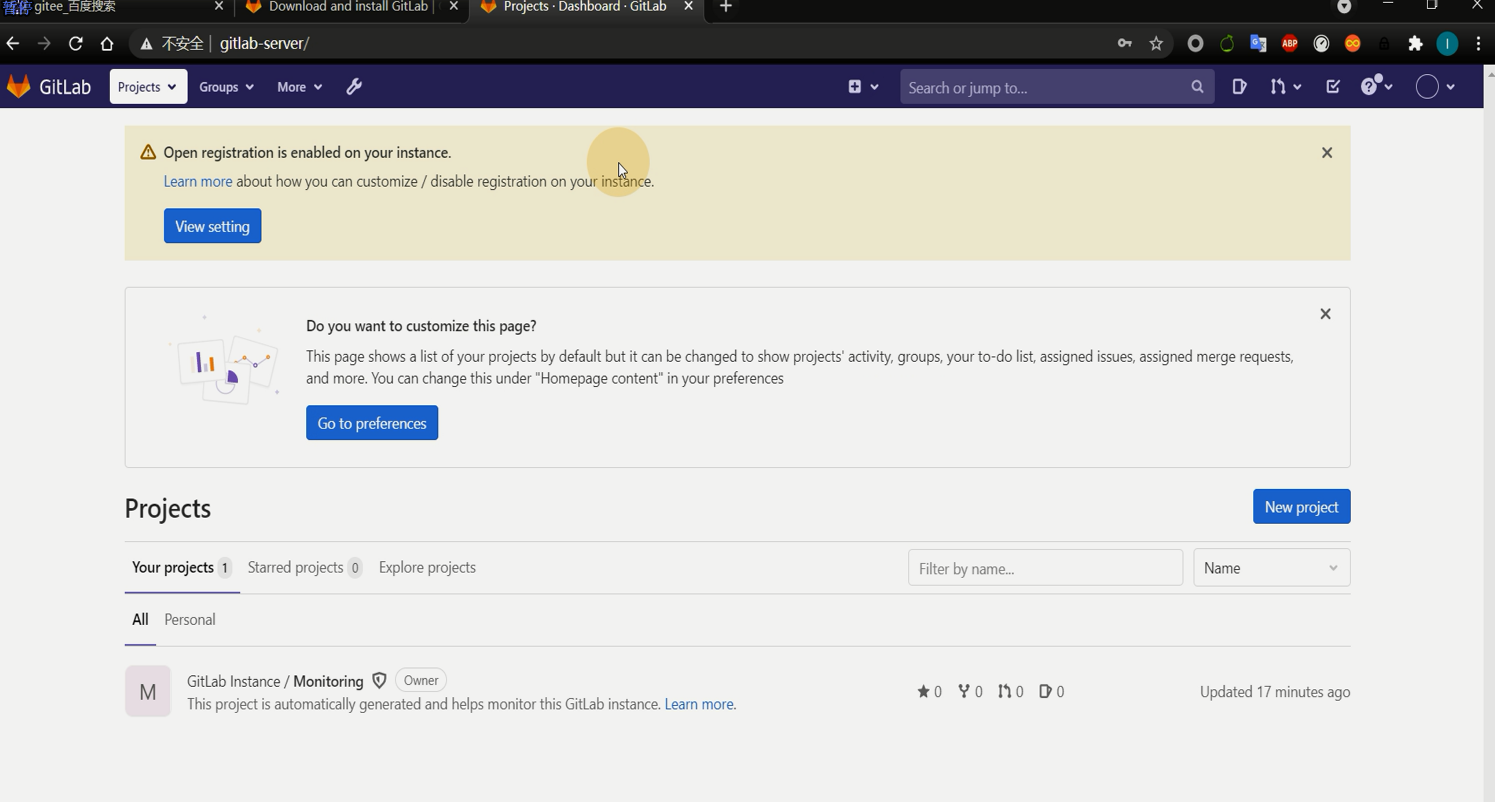This screenshot has height=802, width=1495.
Task: Click the Google Translate extension icon
Action: pyautogui.click(x=1258, y=43)
